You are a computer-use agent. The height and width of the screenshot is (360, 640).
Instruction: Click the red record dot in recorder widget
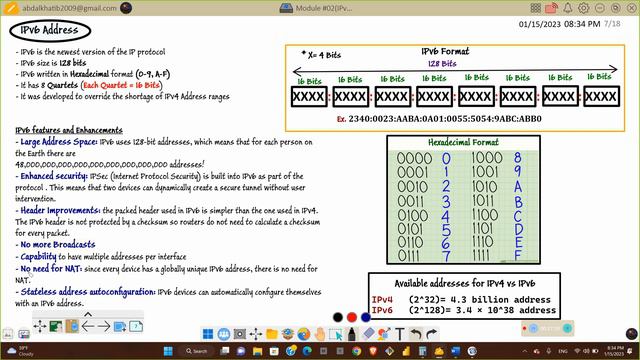pyautogui.click(x=524, y=328)
